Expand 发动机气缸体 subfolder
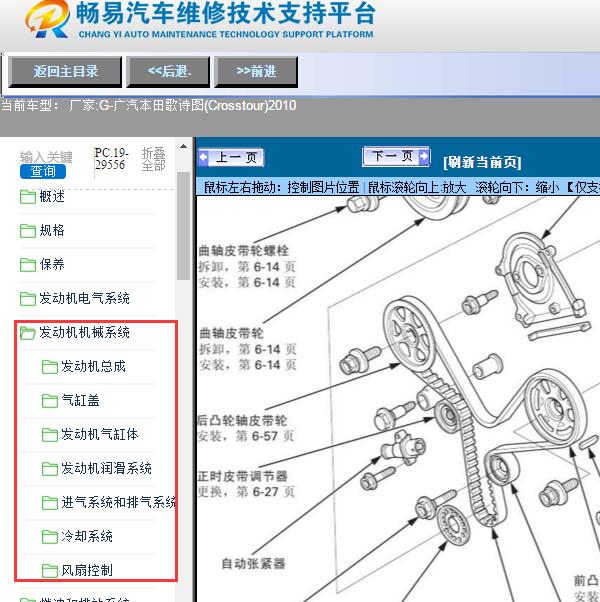This screenshot has width=600, height=602. (100, 434)
